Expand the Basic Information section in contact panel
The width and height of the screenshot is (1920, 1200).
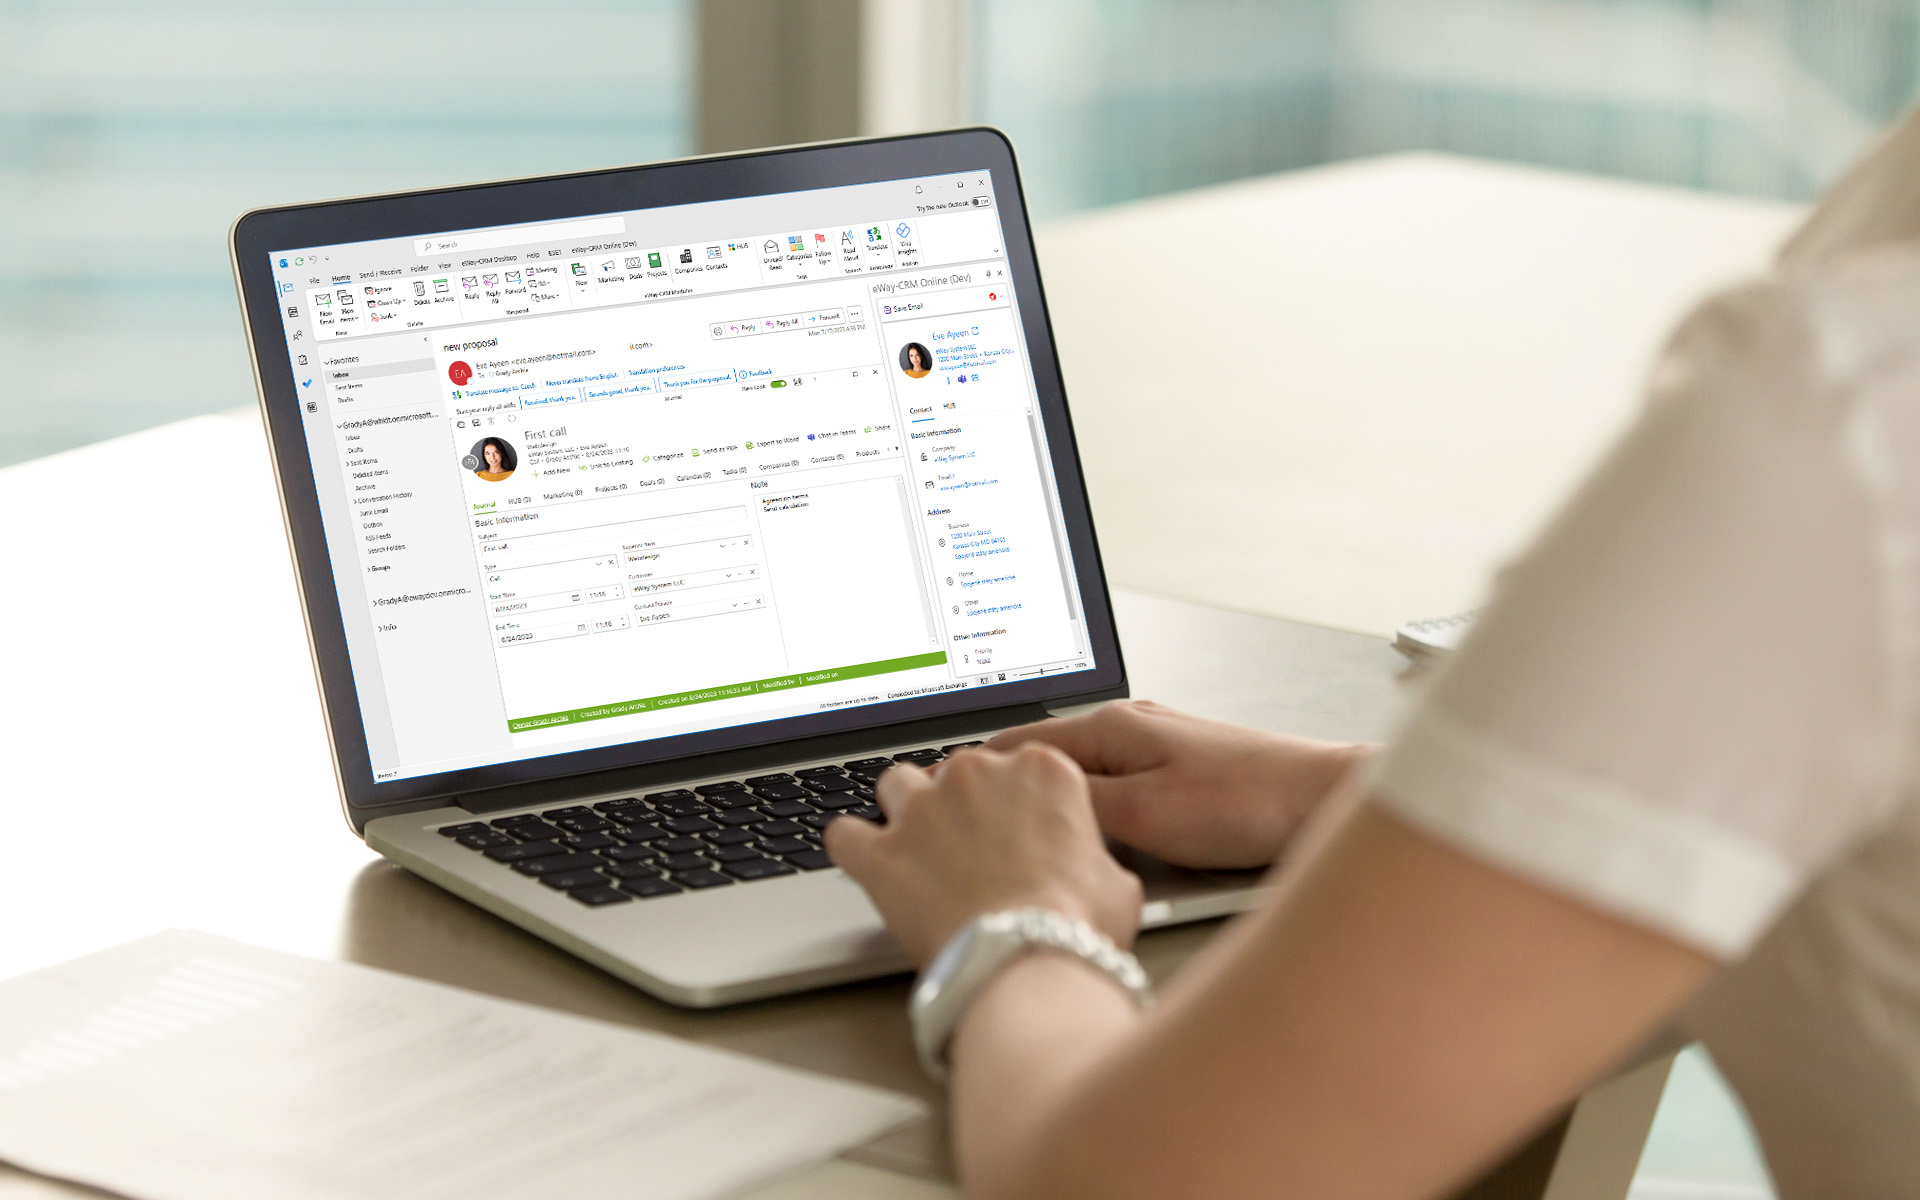[937, 433]
